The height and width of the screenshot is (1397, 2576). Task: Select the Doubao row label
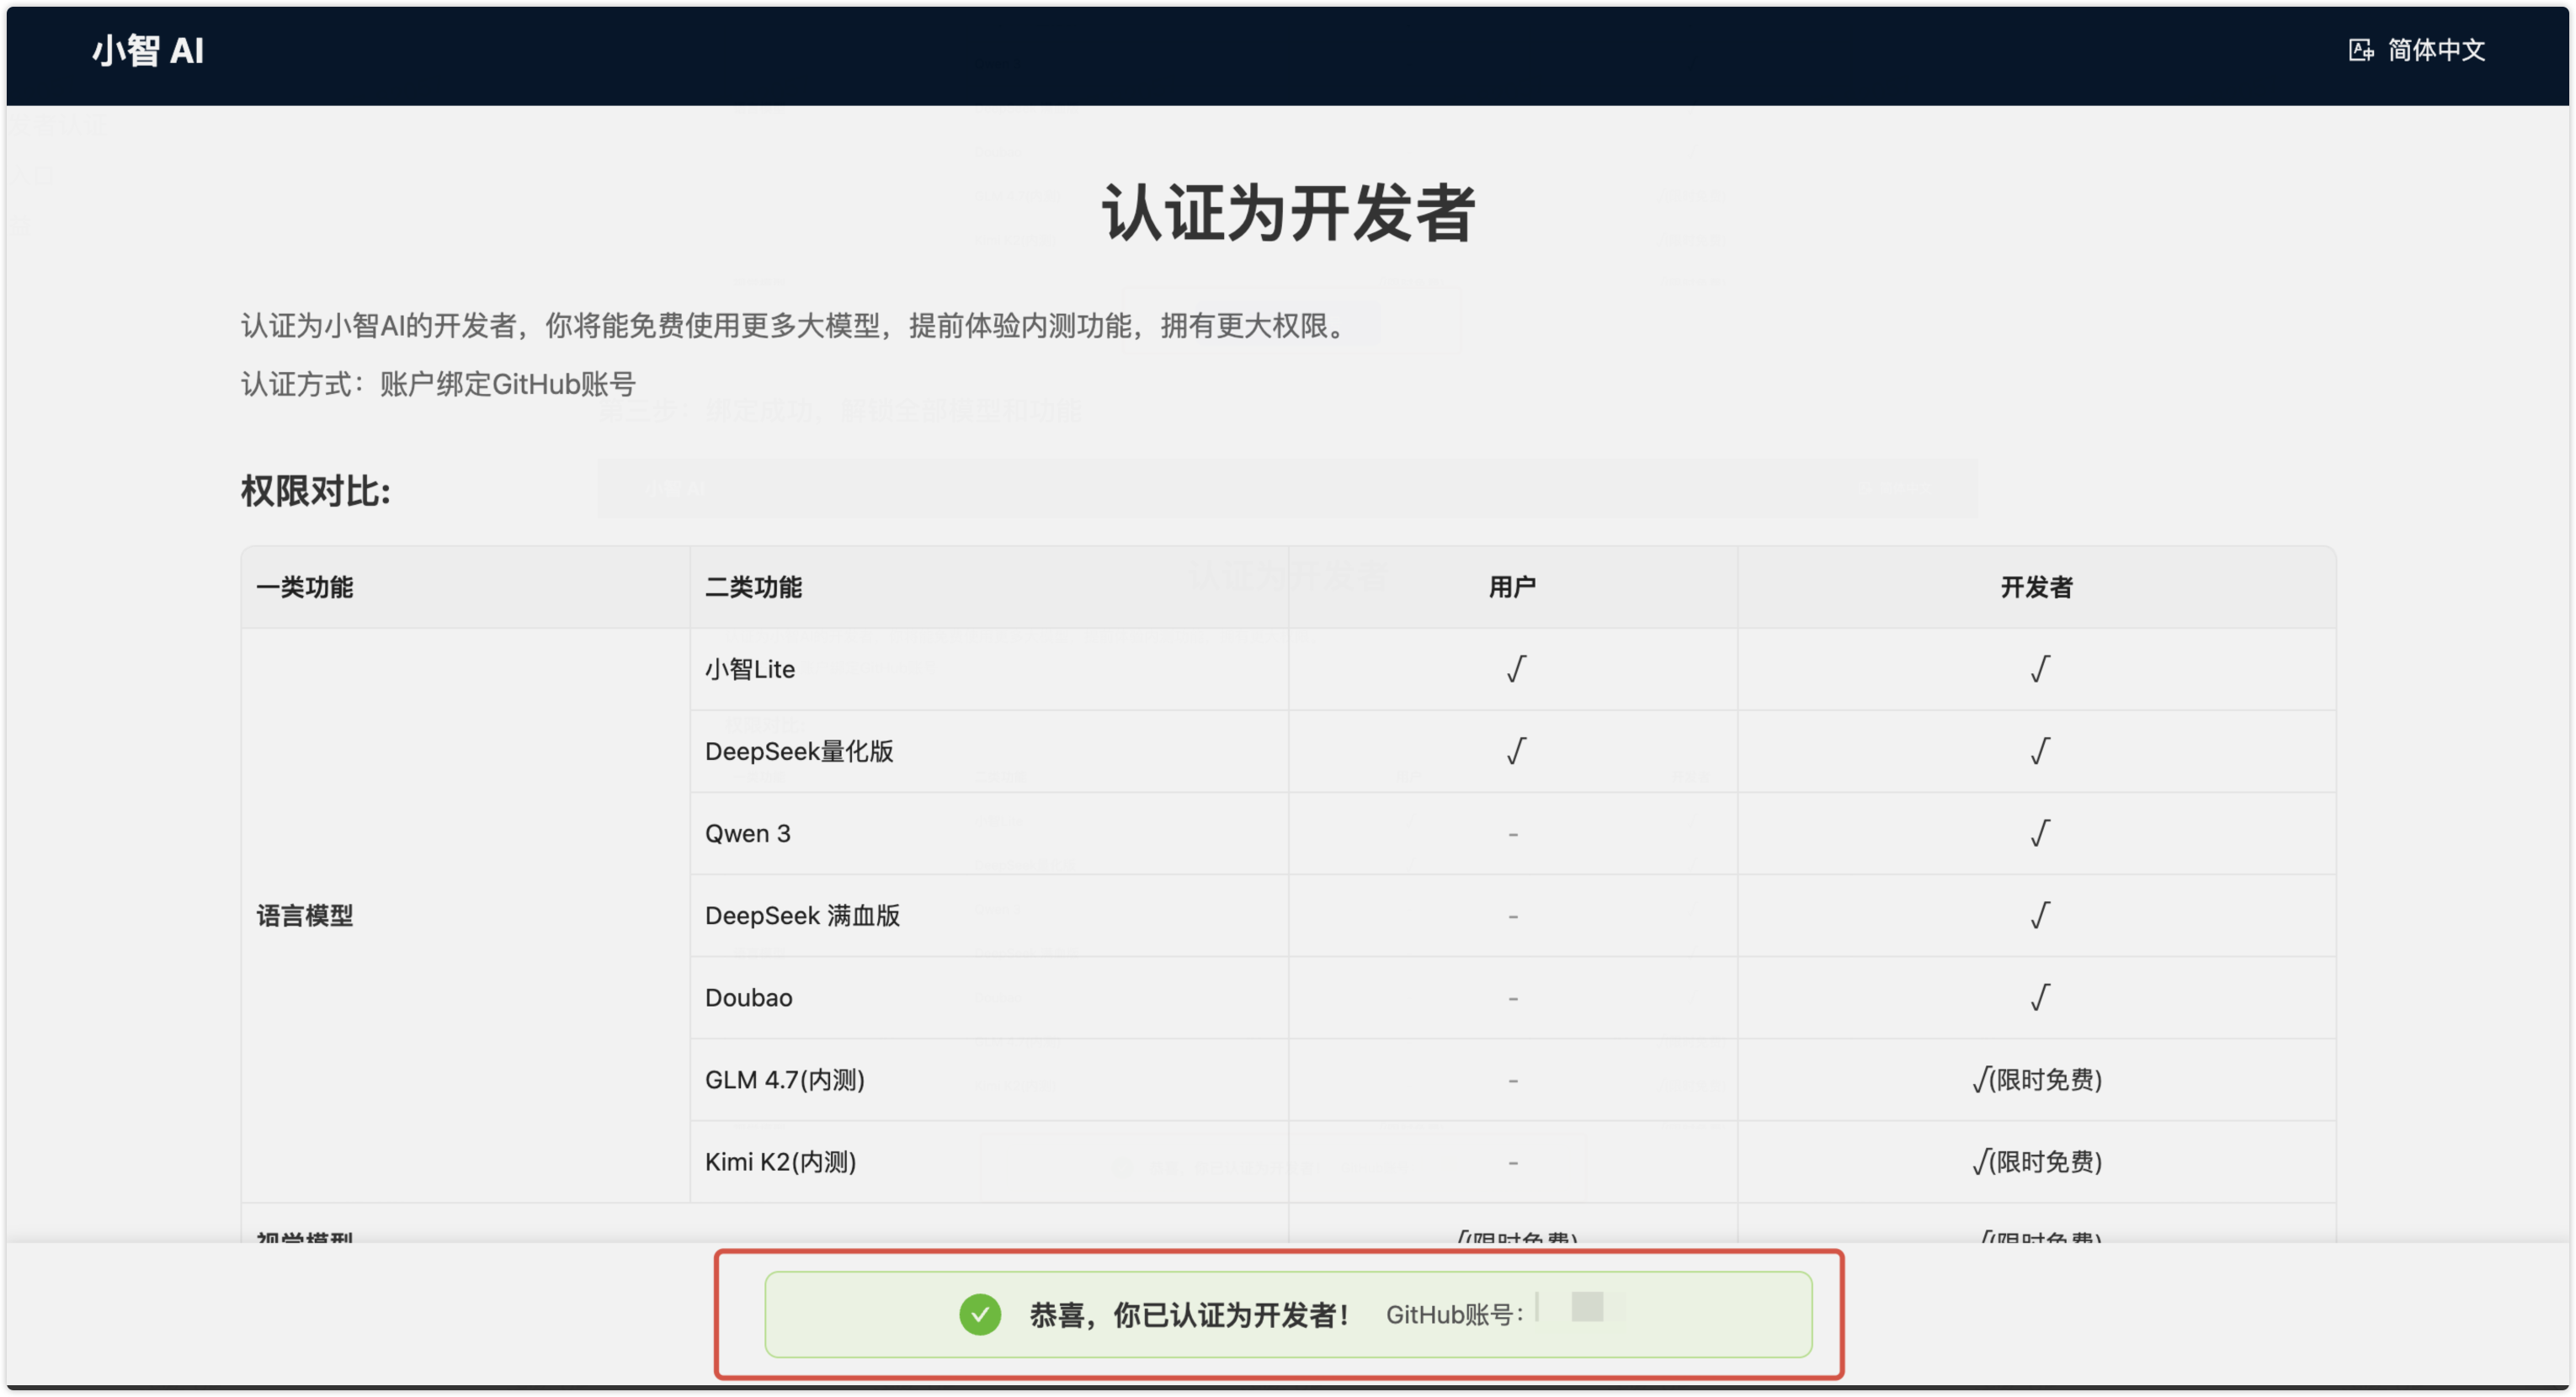[749, 997]
